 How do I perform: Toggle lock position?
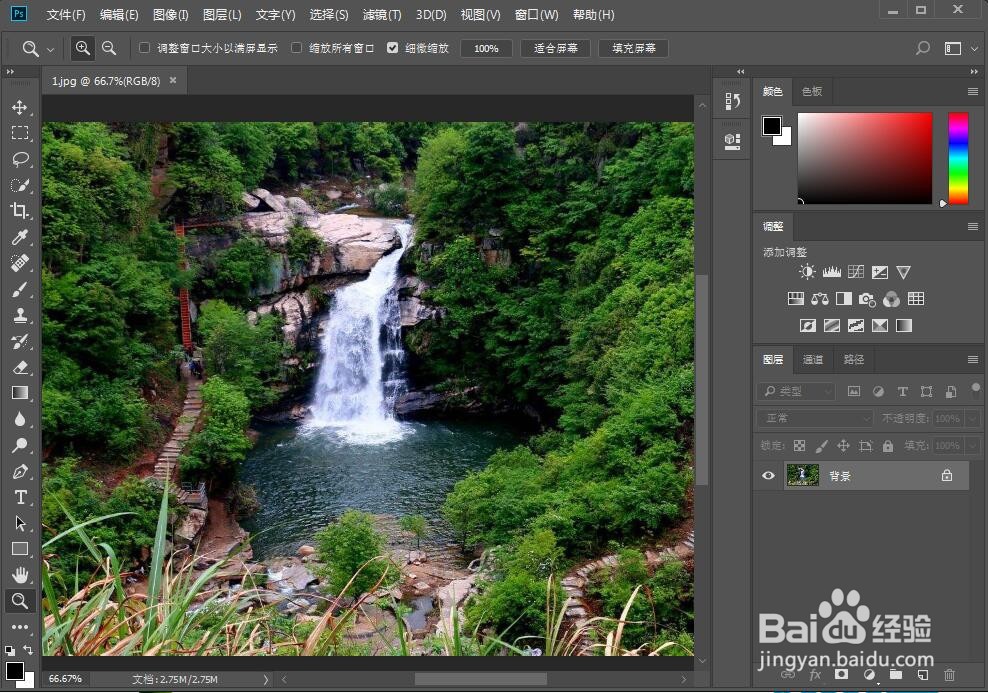843,446
